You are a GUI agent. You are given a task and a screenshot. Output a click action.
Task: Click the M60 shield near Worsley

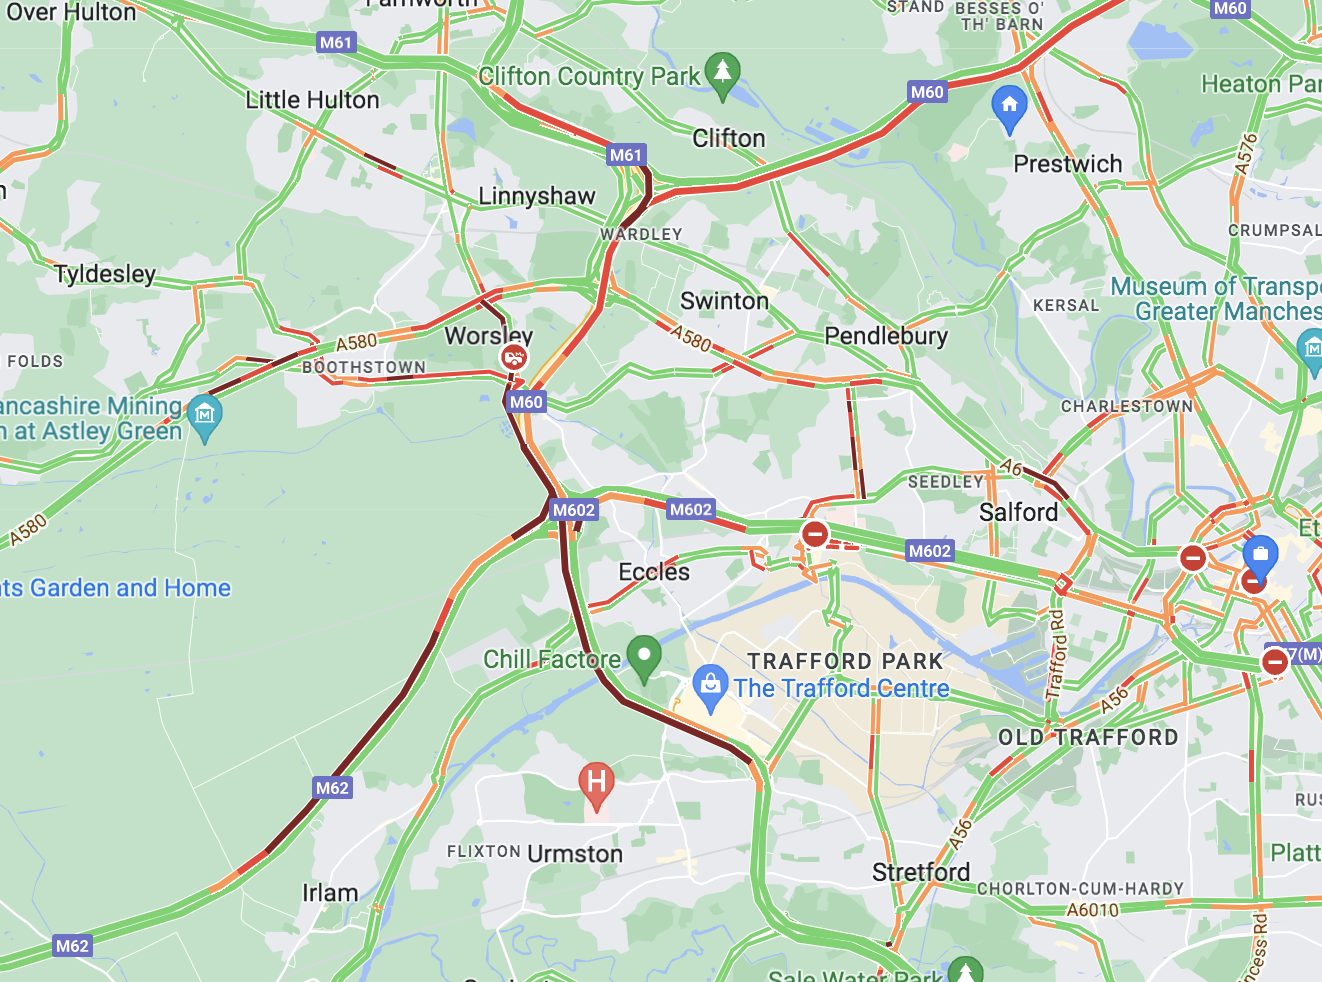tap(526, 402)
